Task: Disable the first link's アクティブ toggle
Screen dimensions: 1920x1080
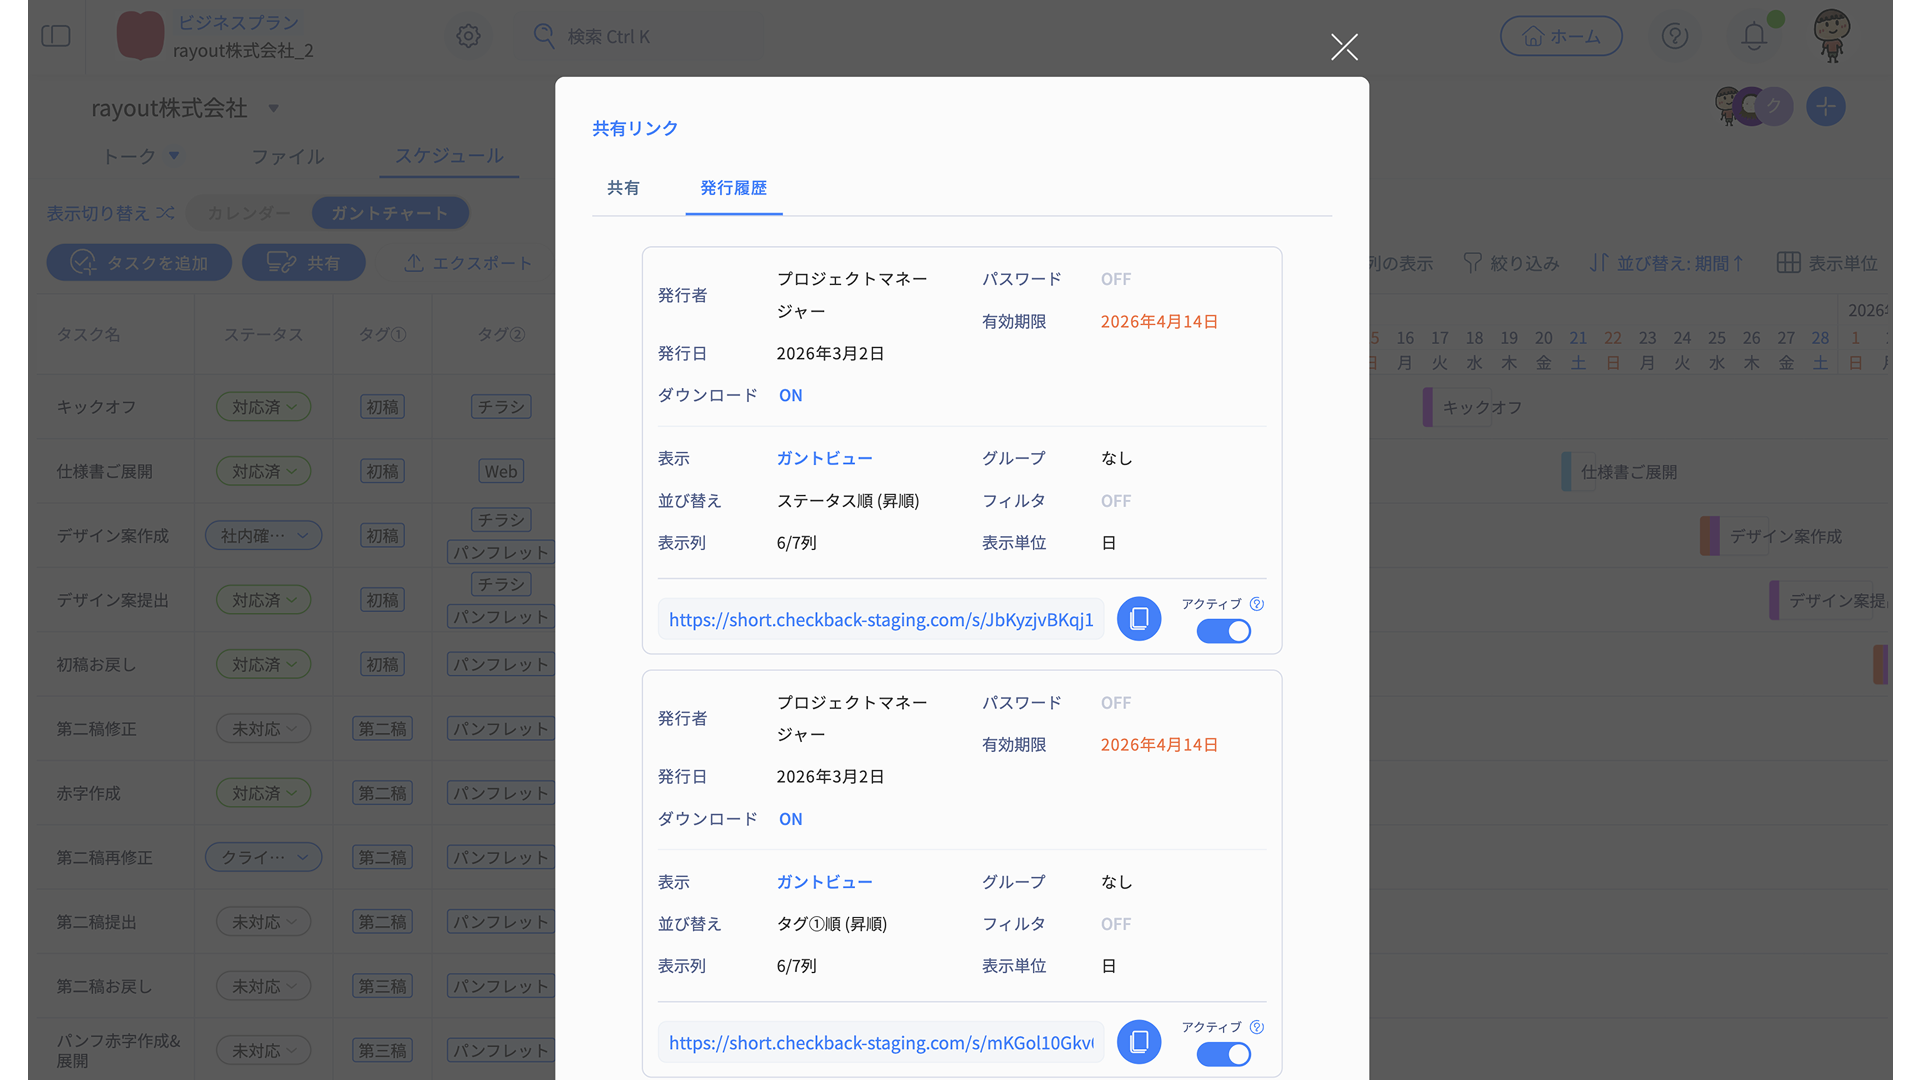Action: [1223, 631]
